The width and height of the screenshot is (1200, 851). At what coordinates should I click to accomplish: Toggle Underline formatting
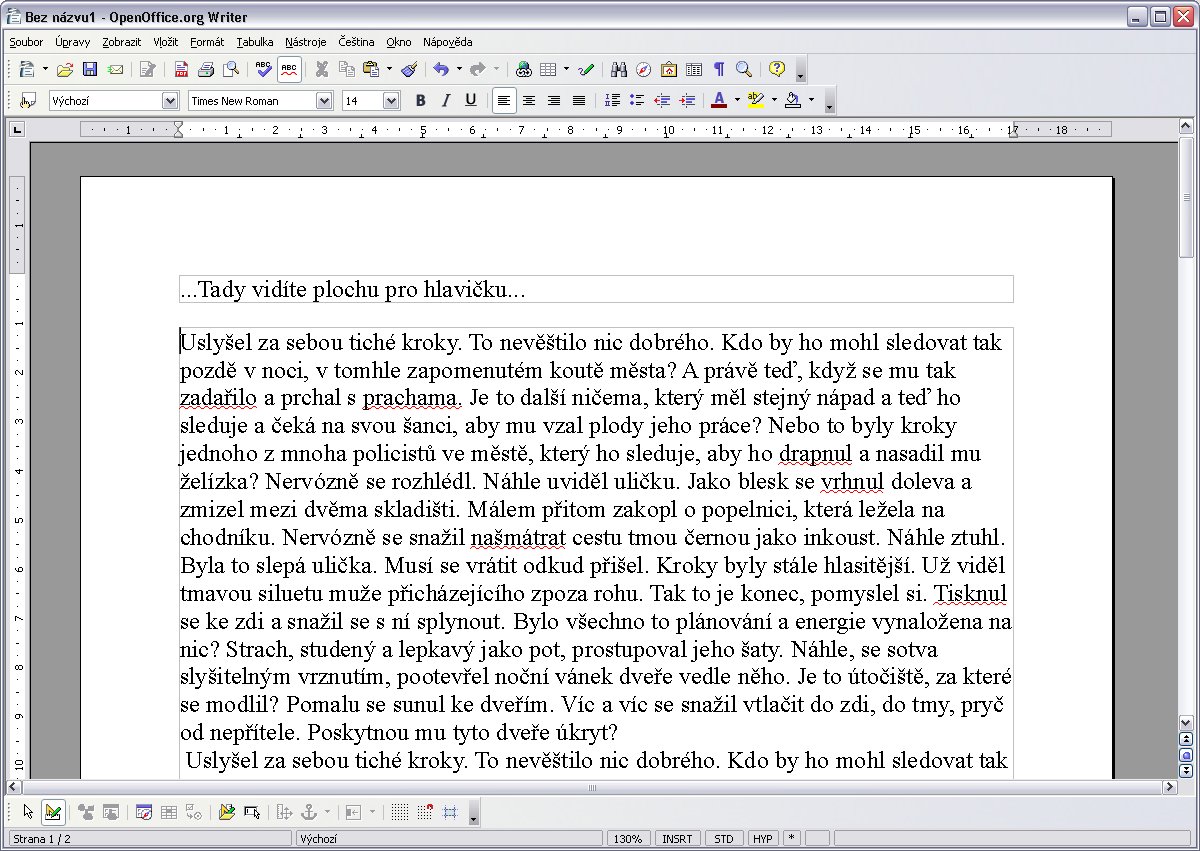click(471, 100)
